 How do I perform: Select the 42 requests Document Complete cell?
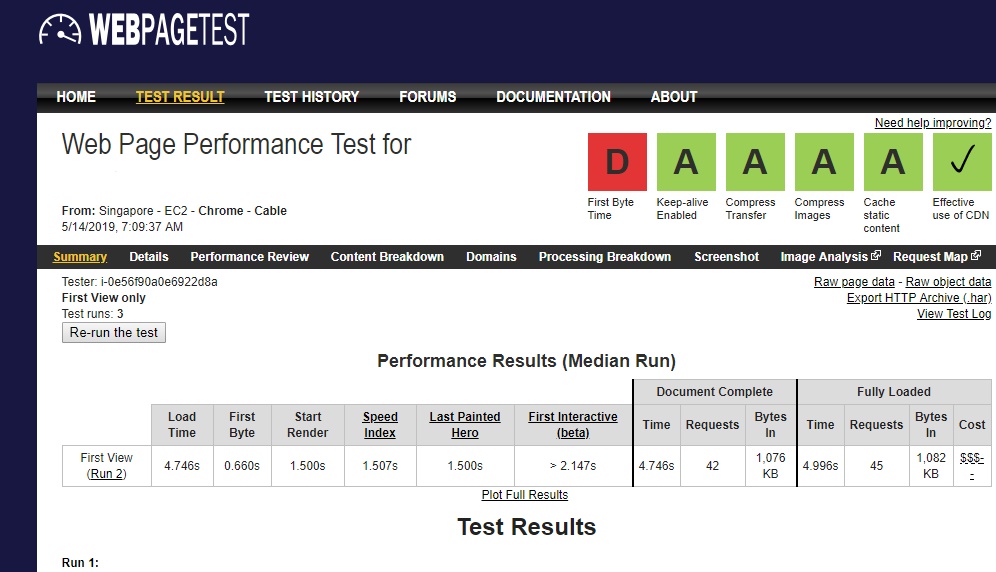click(x=713, y=466)
